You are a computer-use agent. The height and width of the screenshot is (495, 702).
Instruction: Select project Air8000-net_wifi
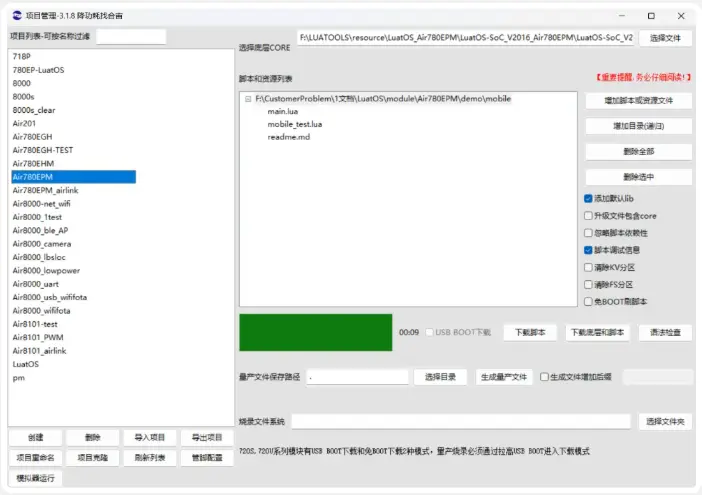pyautogui.click(x=42, y=204)
